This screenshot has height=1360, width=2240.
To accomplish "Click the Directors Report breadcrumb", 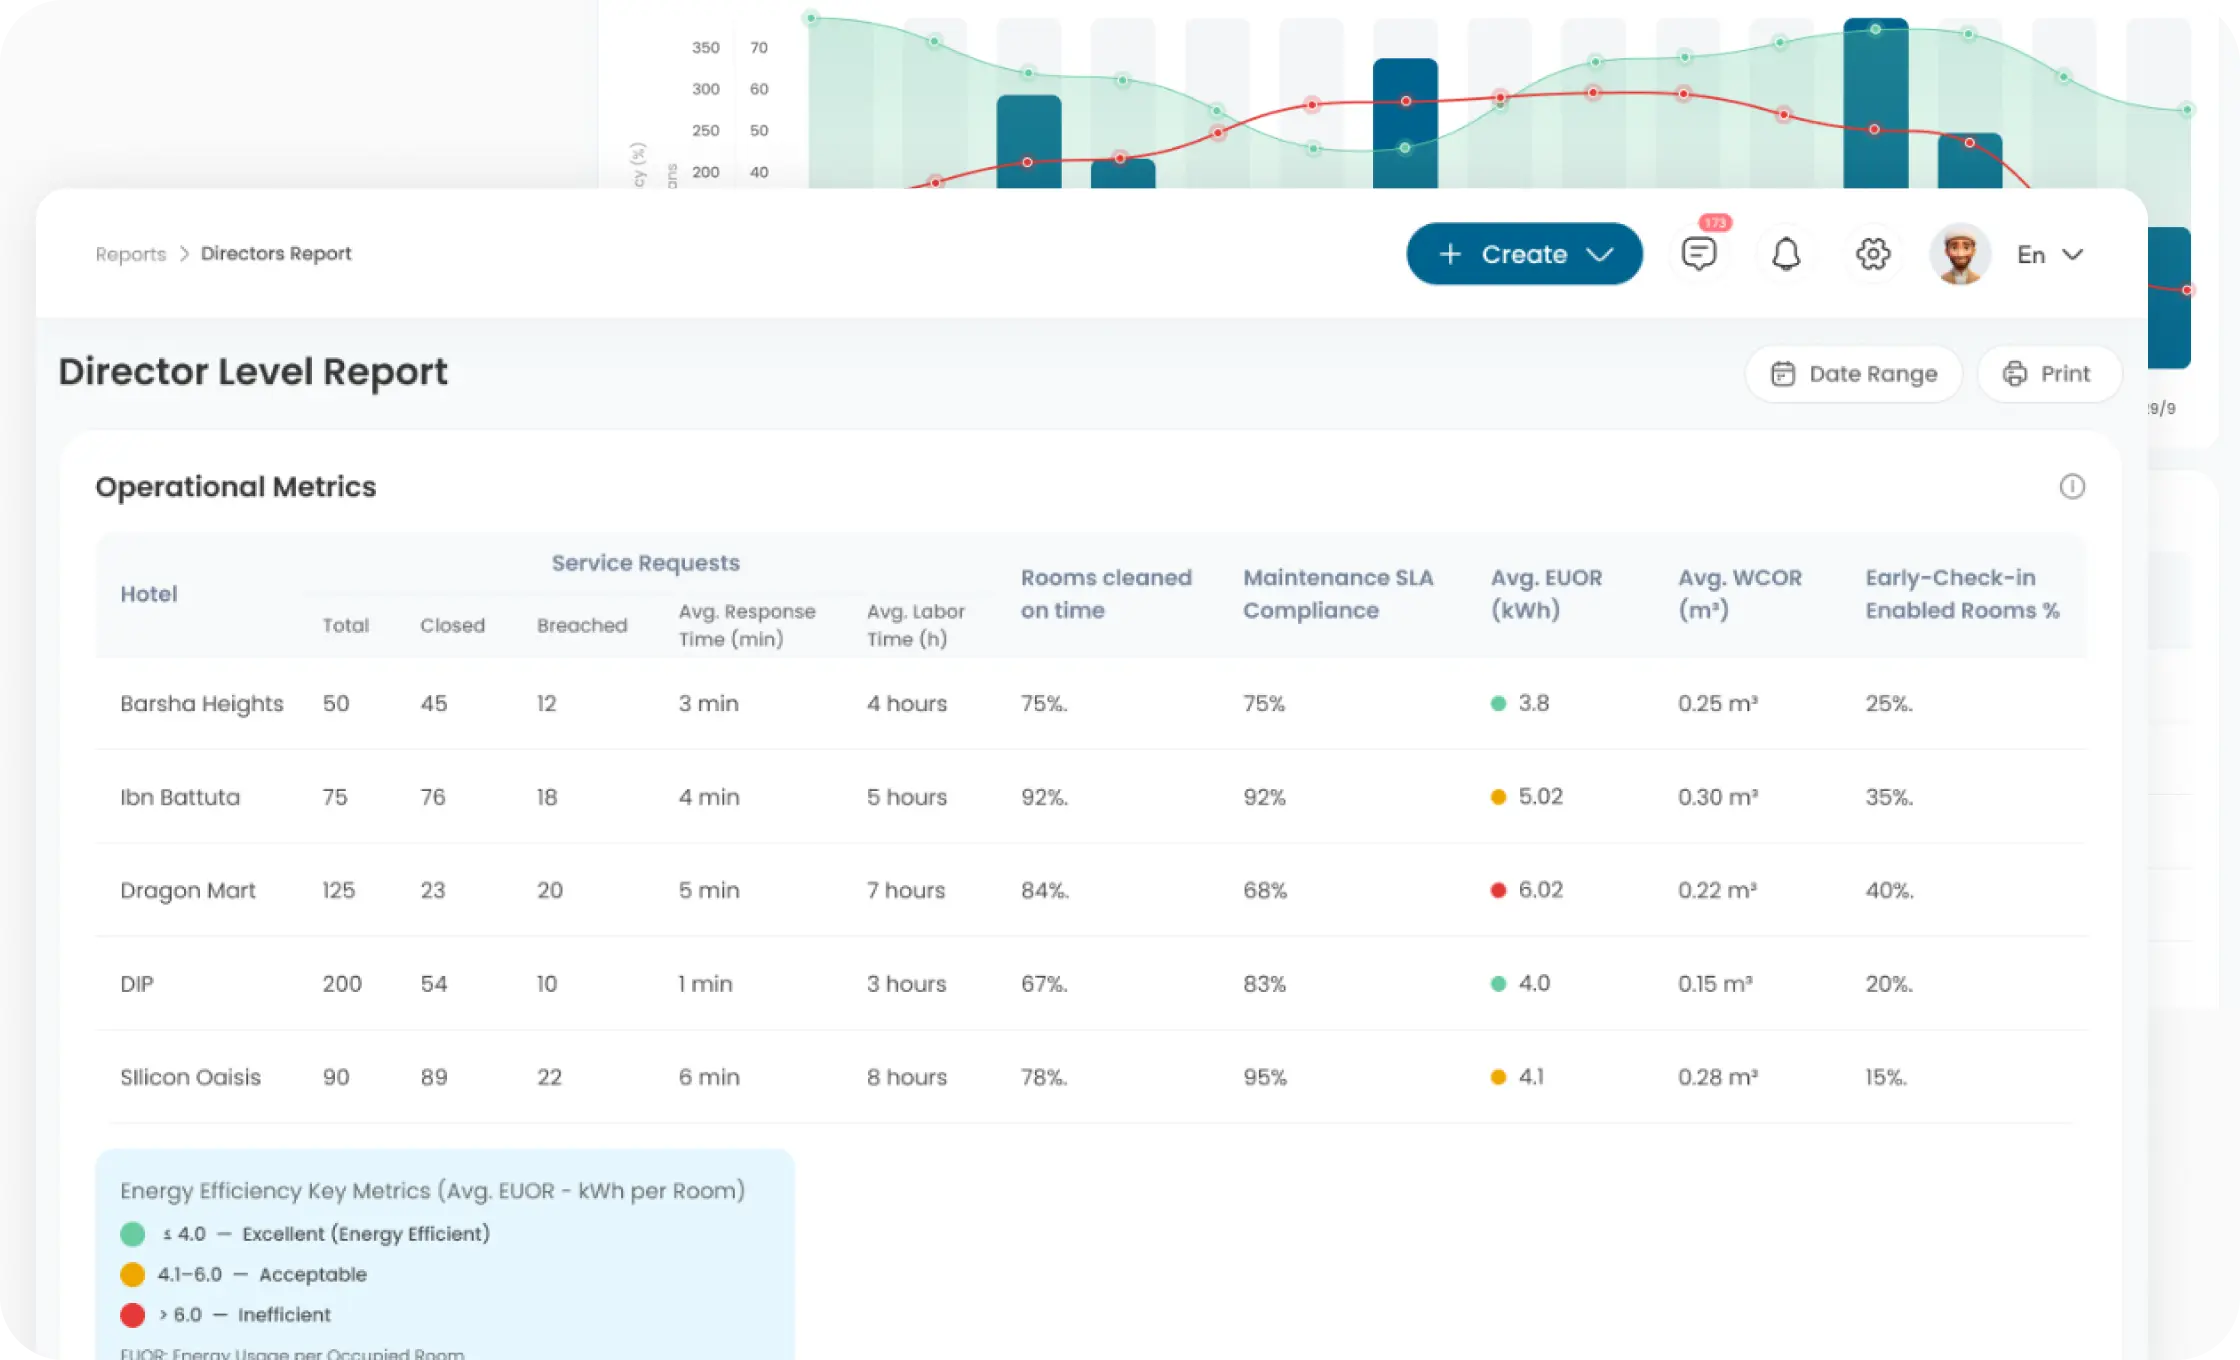I will (x=276, y=254).
